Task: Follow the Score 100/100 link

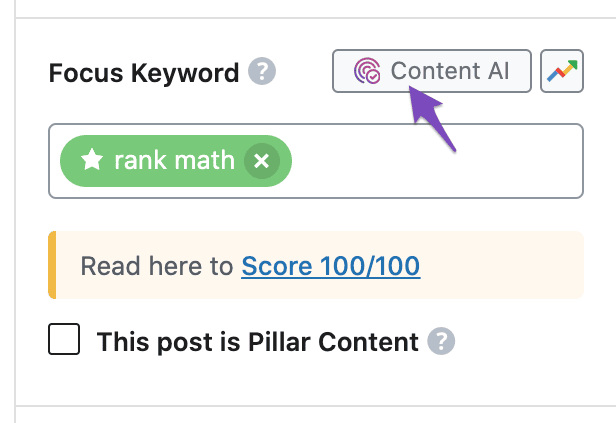Action: pos(330,266)
